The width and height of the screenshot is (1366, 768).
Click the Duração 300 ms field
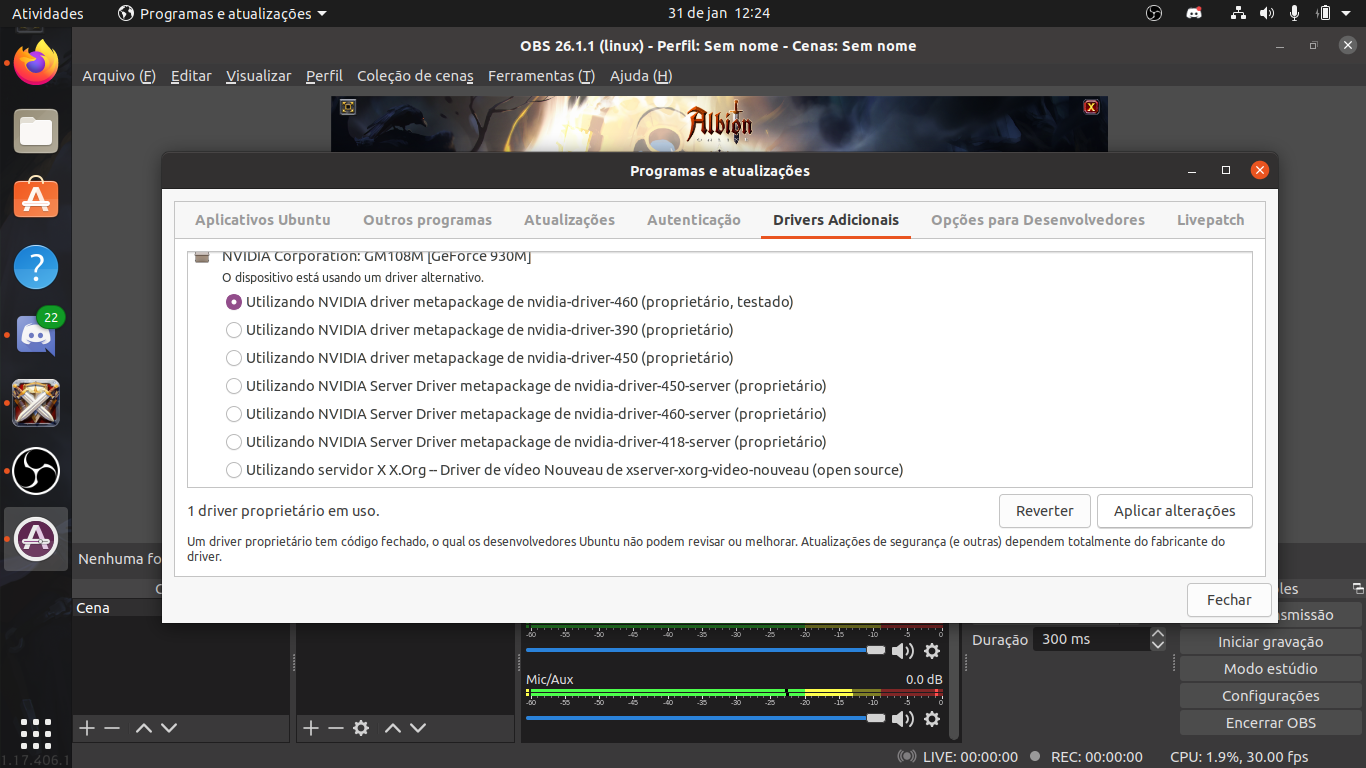[x=1092, y=639]
